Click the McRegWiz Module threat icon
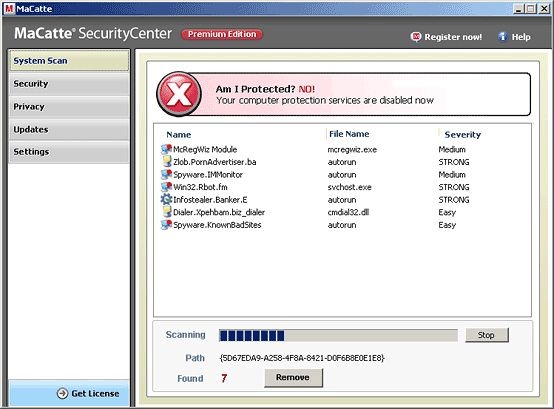The width and height of the screenshot is (554, 409). pos(166,149)
